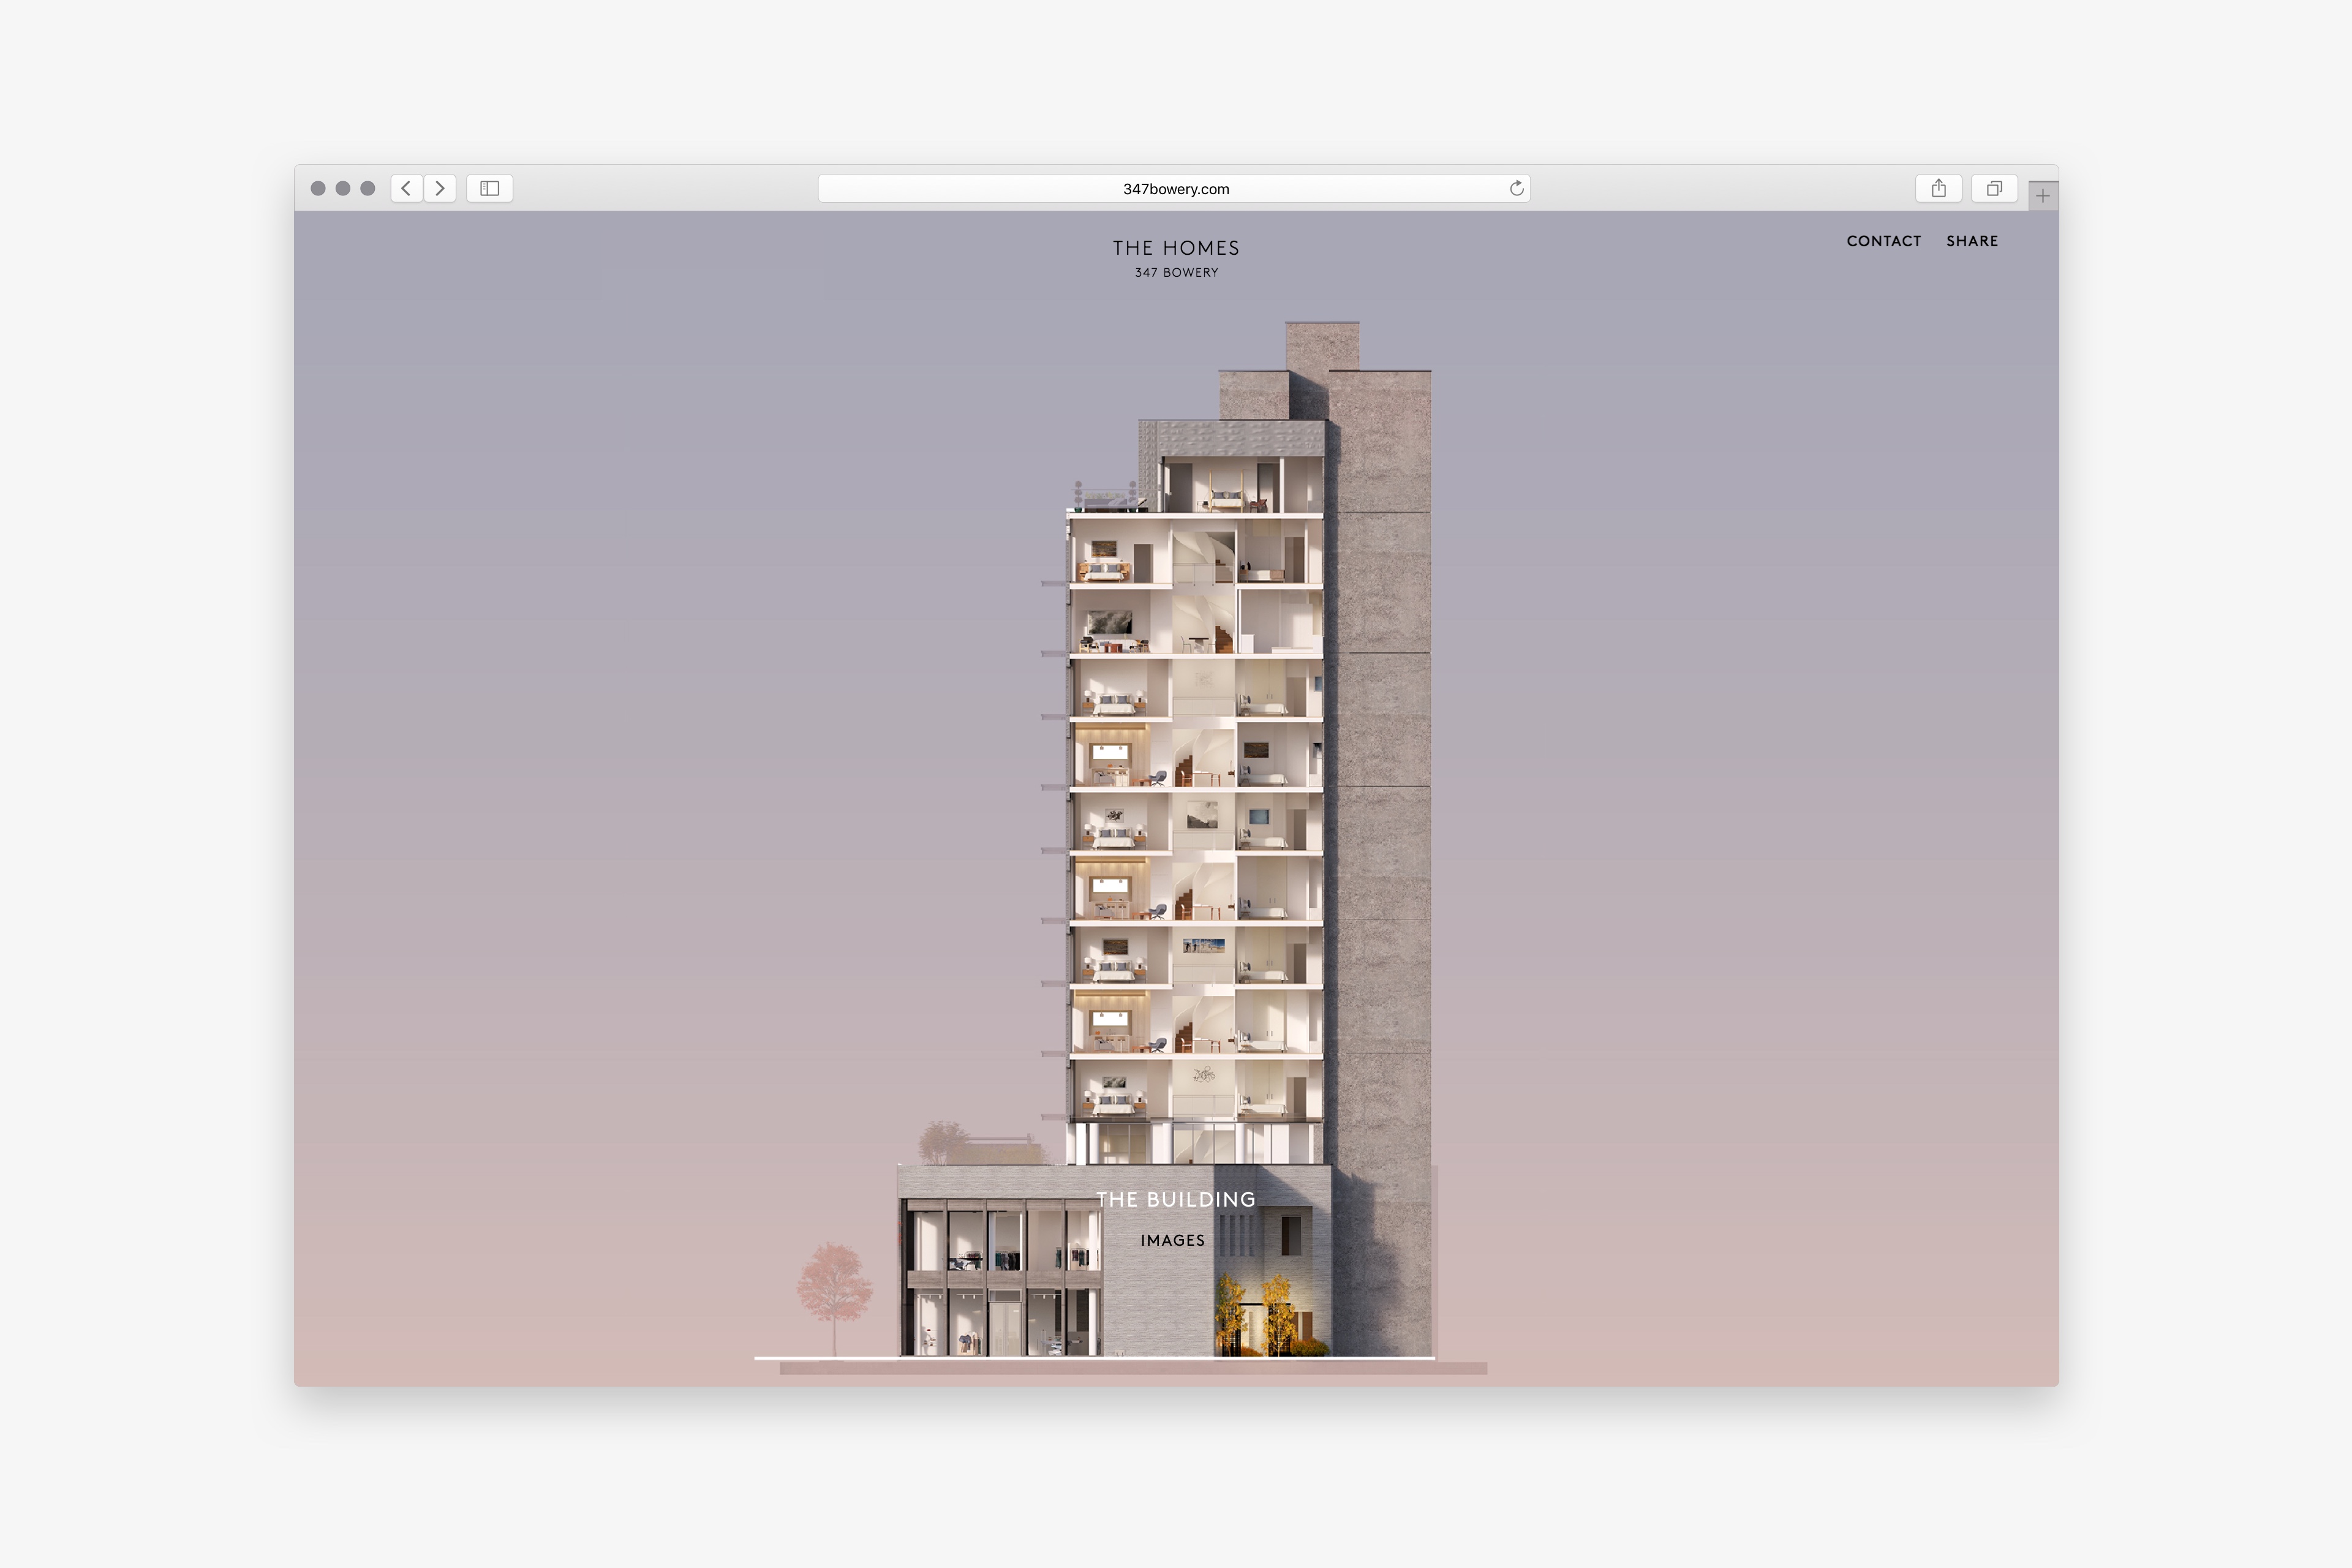This screenshot has width=2352, height=1568.
Task: Reload the page with the refresh icon
Action: pos(1516,188)
